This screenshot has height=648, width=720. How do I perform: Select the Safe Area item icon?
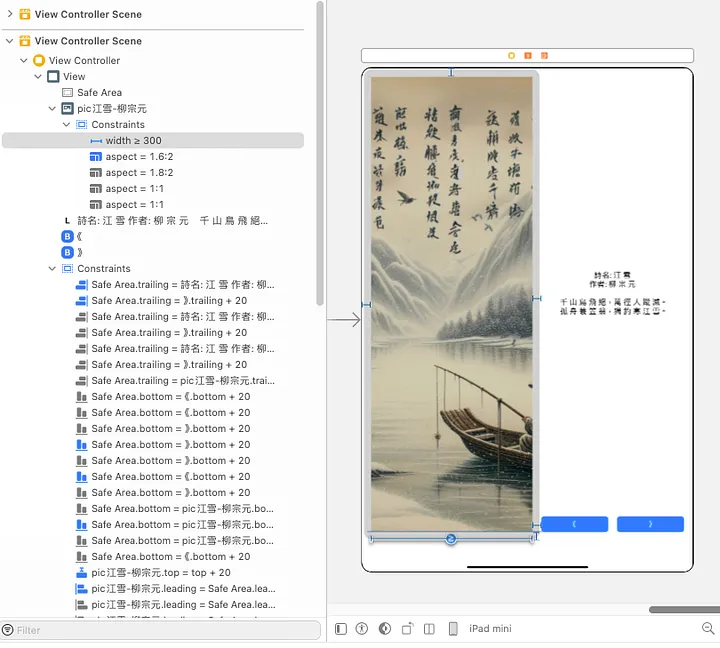coord(67,92)
